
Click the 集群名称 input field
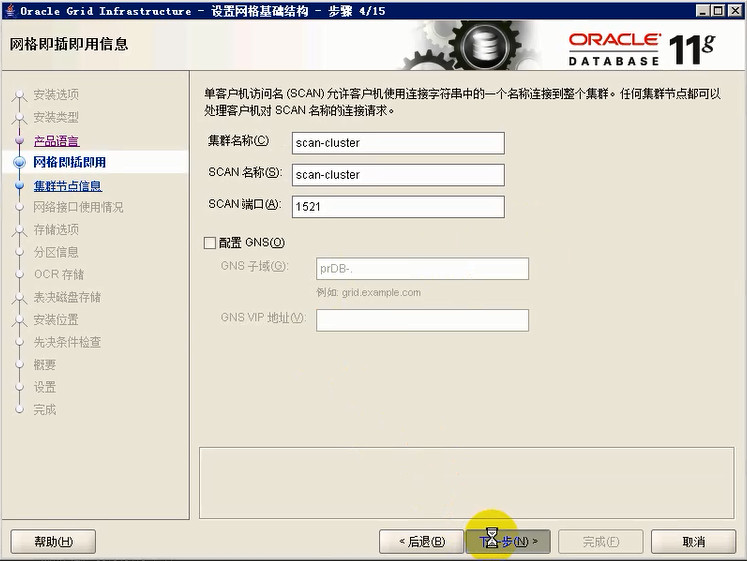click(x=398, y=143)
